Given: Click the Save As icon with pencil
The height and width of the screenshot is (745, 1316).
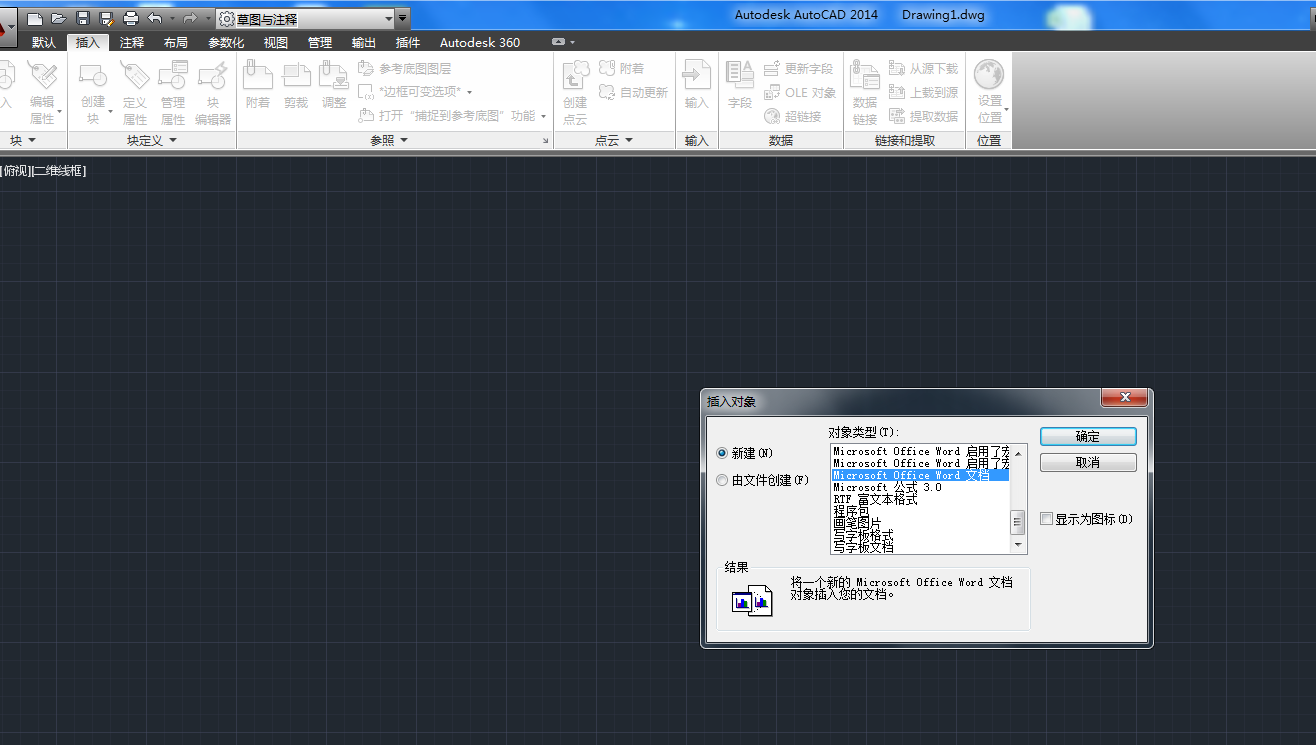Looking at the screenshot, I should pos(107,18).
